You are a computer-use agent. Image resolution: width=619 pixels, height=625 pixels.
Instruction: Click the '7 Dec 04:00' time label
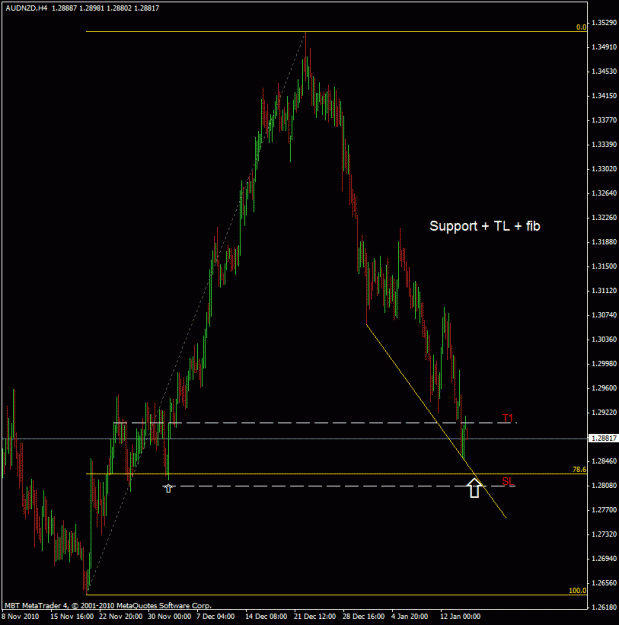(215, 616)
